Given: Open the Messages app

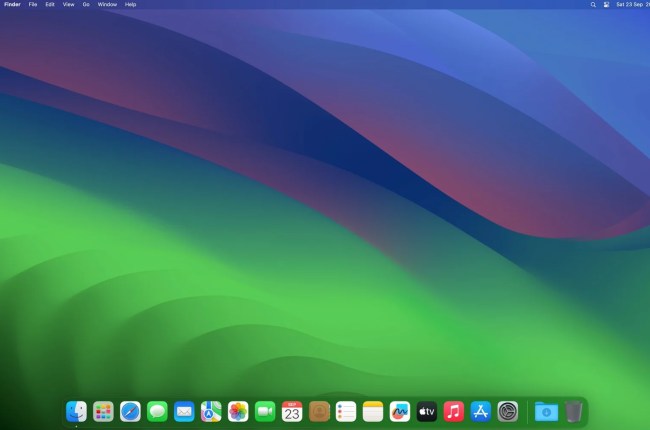Looking at the screenshot, I should pyautogui.click(x=157, y=411).
